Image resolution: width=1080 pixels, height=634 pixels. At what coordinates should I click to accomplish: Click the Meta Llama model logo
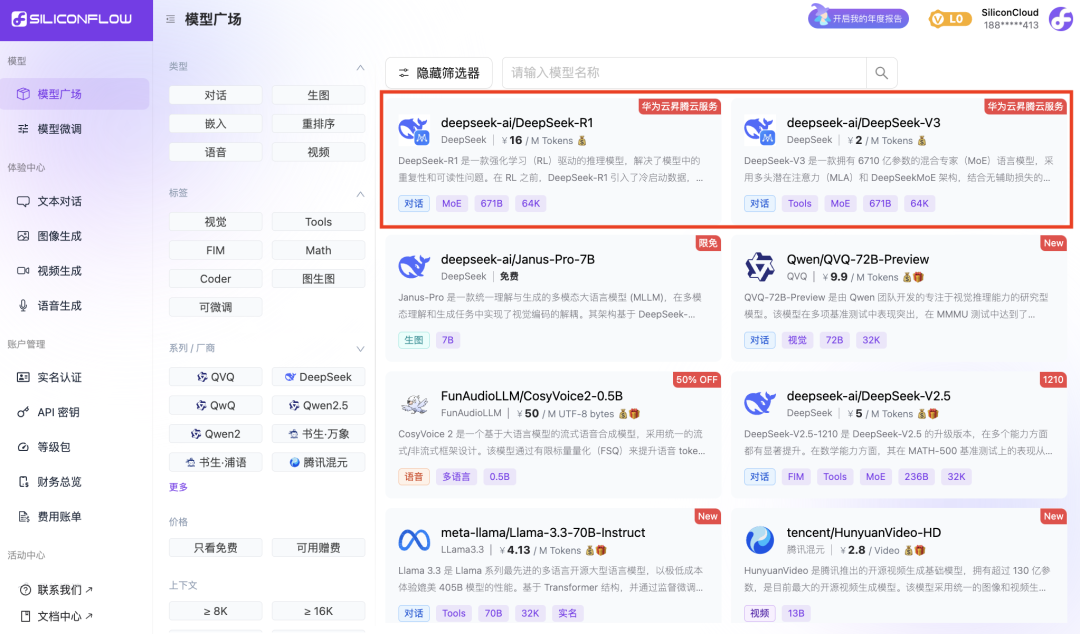coord(414,540)
